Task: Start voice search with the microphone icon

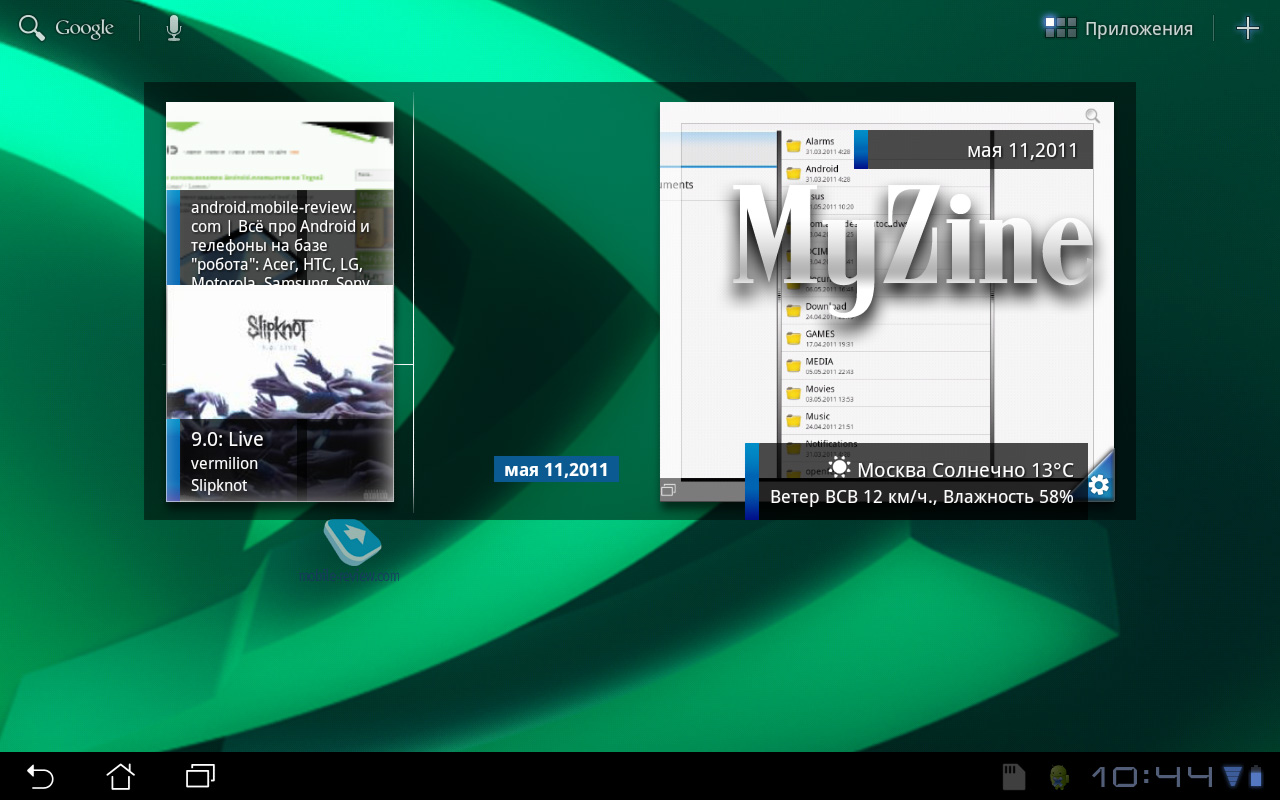Action: tap(174, 28)
